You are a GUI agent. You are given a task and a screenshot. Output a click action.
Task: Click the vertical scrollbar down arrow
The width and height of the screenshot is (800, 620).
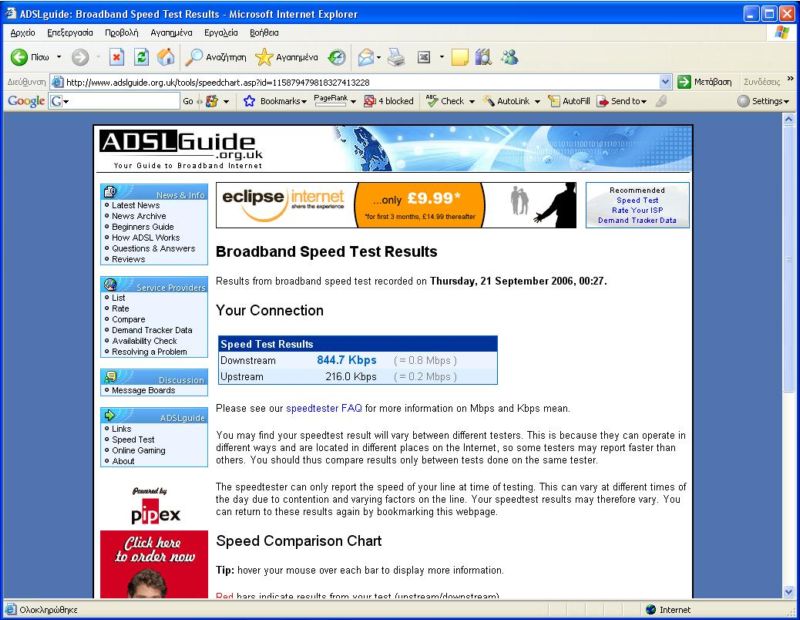coord(789,592)
